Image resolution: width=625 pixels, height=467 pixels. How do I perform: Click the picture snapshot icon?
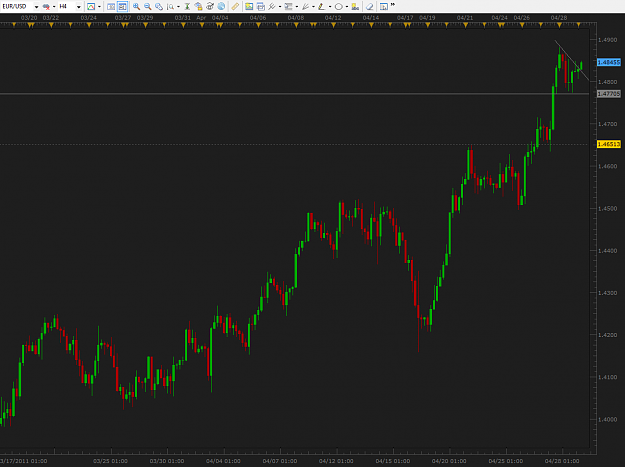click(x=249, y=6)
